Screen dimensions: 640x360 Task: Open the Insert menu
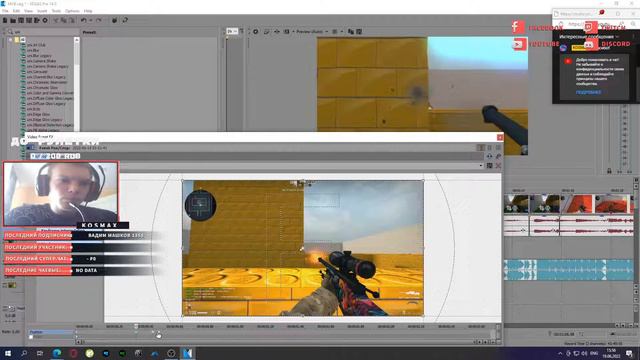[x=42, y=11]
